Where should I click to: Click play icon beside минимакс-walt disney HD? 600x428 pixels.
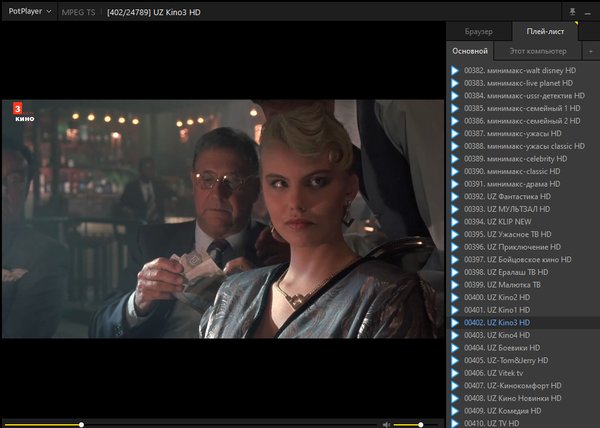(x=455, y=70)
